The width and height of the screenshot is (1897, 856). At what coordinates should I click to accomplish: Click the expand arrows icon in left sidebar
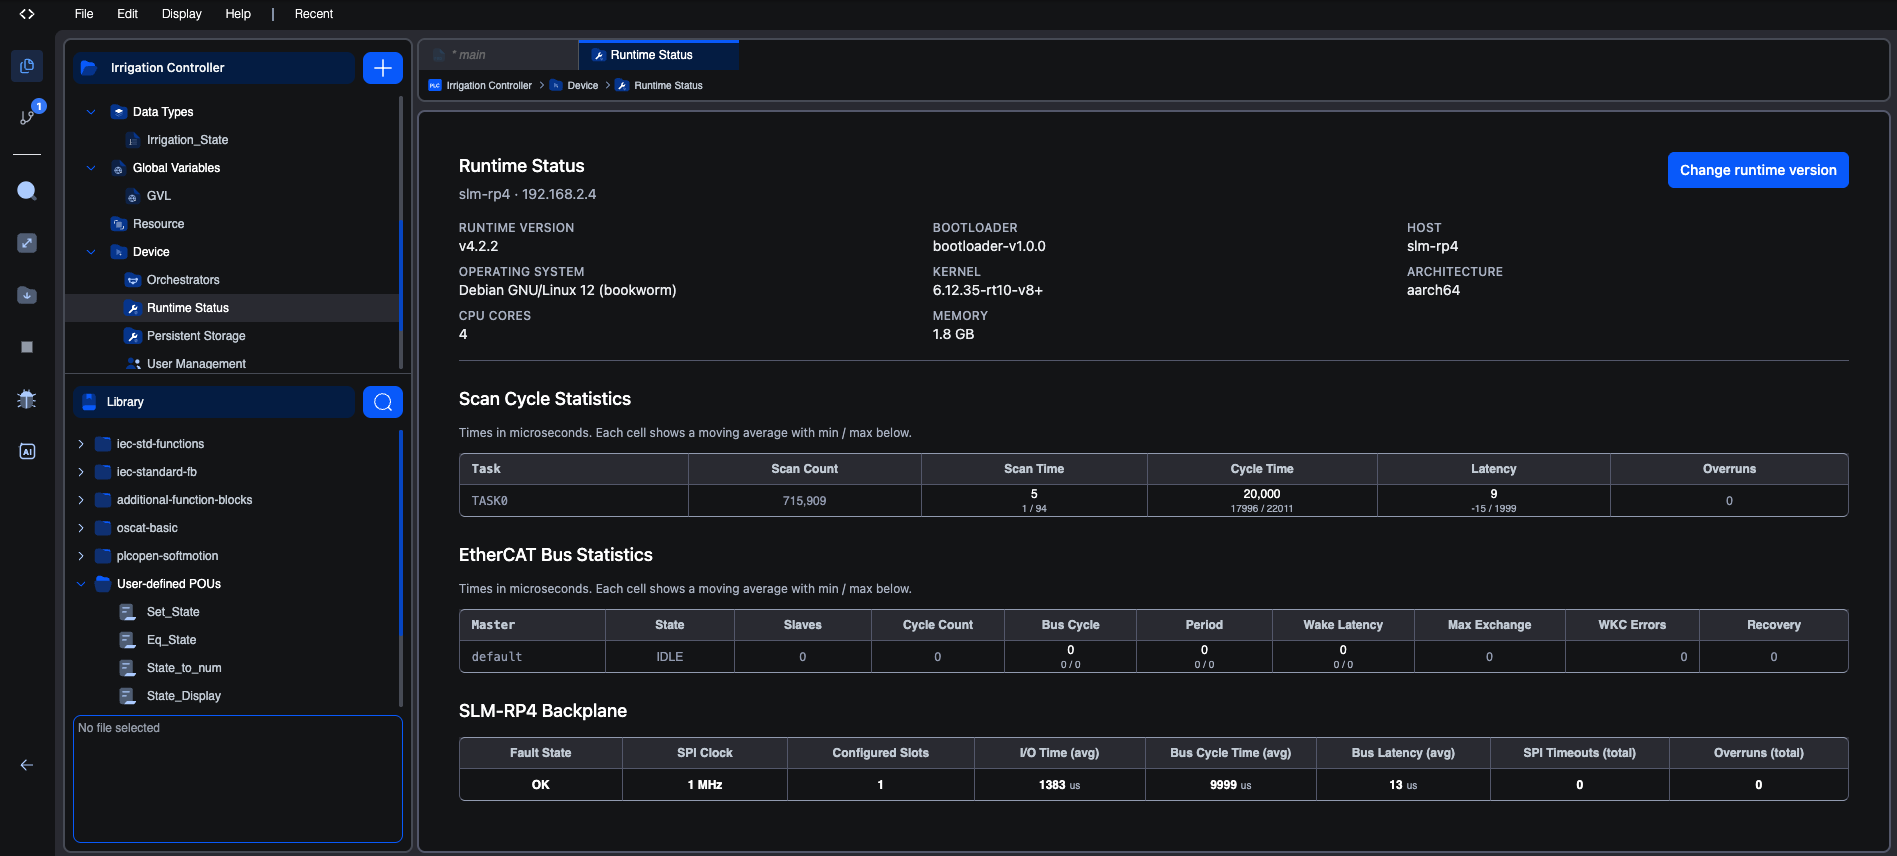(27, 243)
